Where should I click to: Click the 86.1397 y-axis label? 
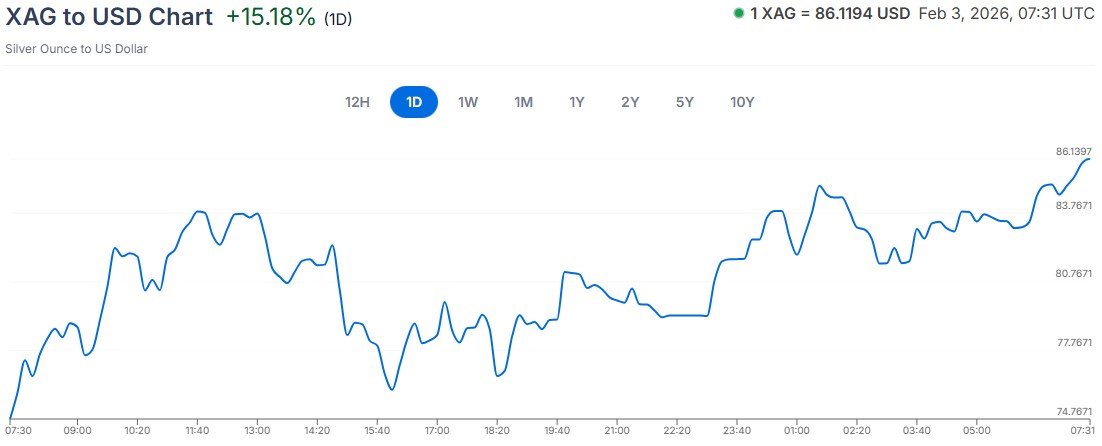point(1074,151)
